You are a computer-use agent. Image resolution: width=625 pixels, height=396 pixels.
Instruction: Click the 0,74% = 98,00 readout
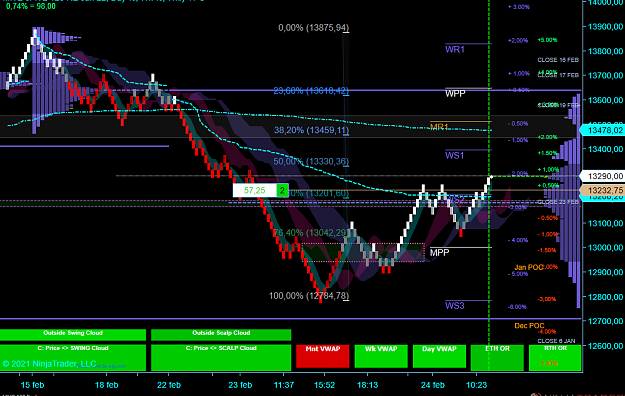coord(31,6)
